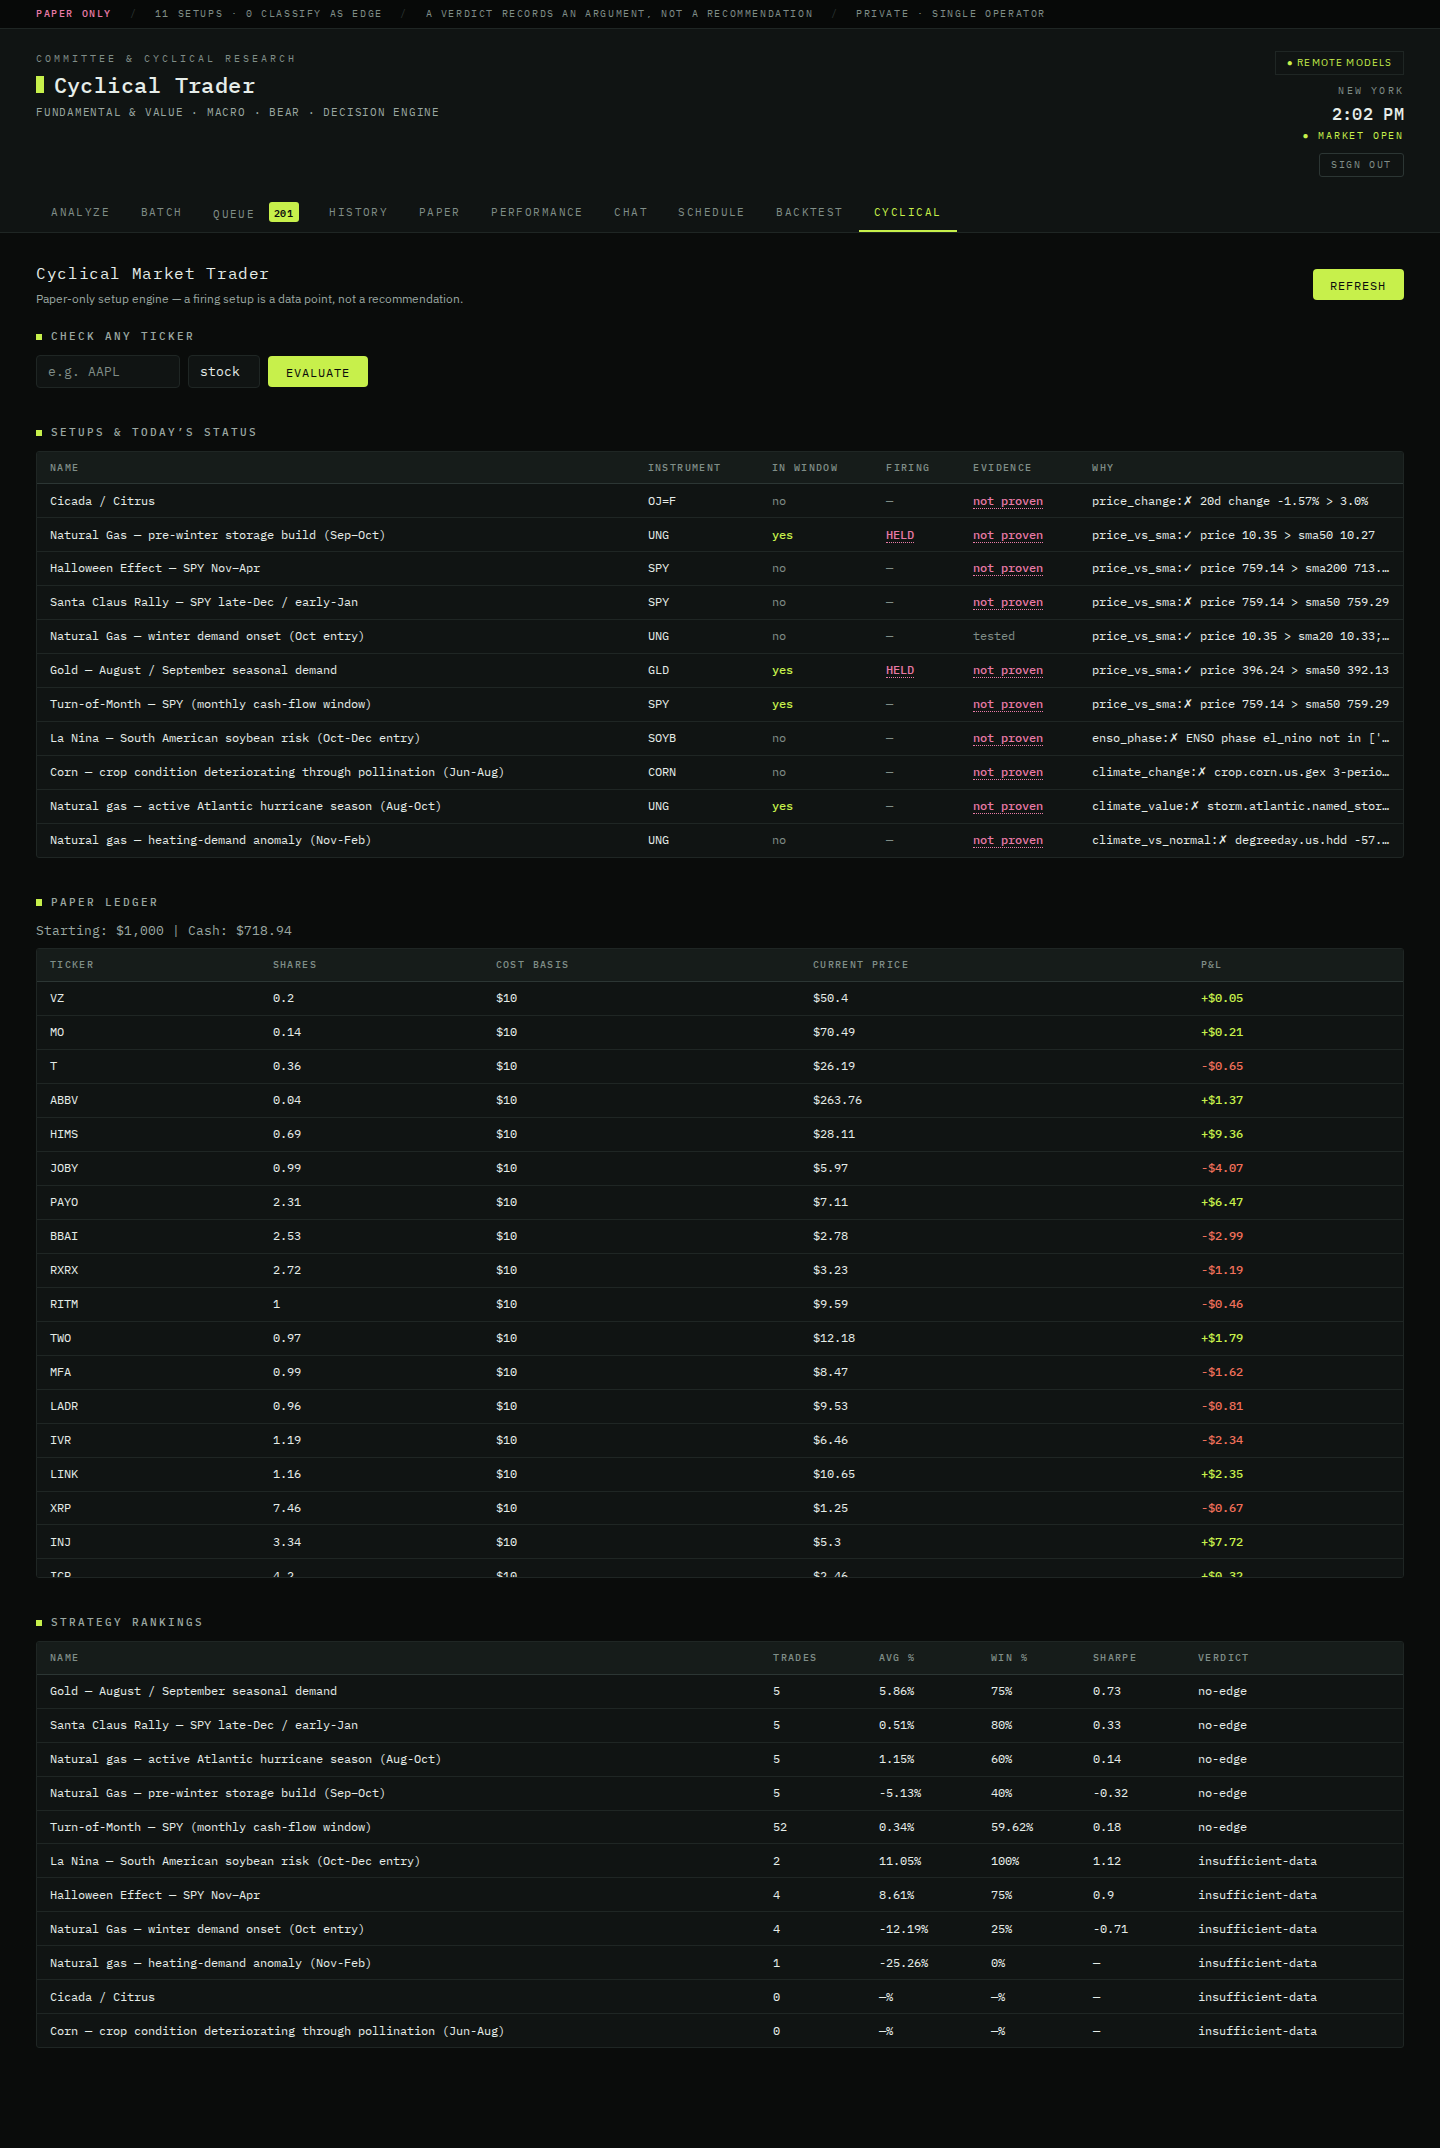Click 'not proven' in La Nina setups row
1440x2148 pixels.
point(1008,738)
